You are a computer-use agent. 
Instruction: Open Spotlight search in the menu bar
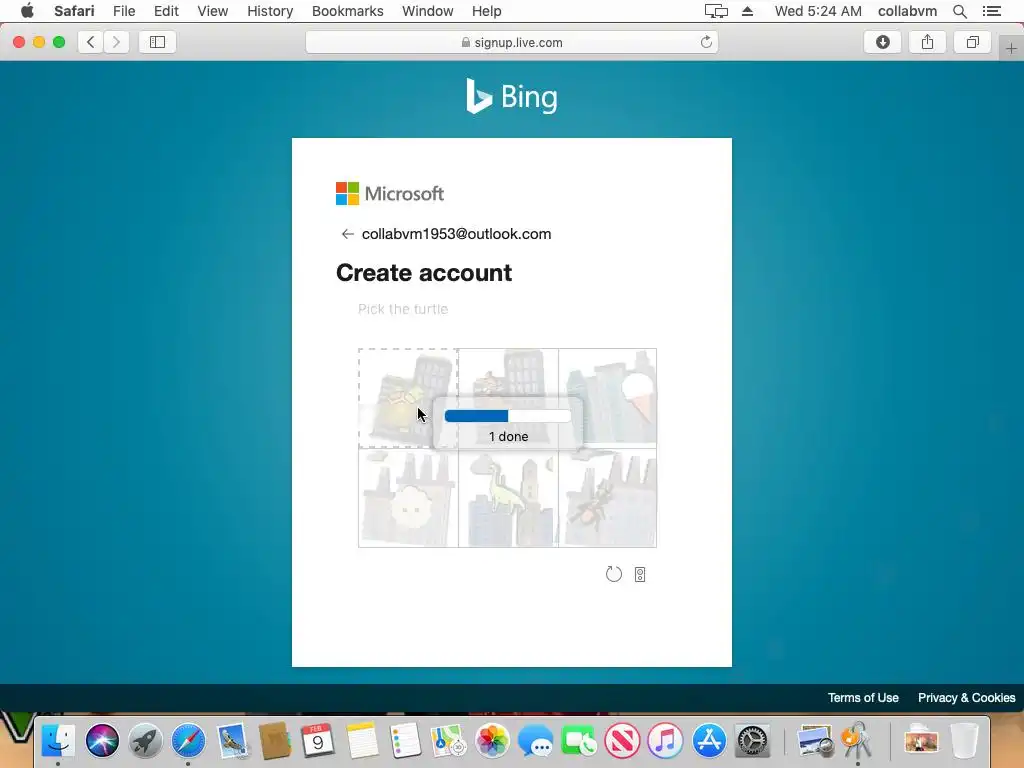959,11
